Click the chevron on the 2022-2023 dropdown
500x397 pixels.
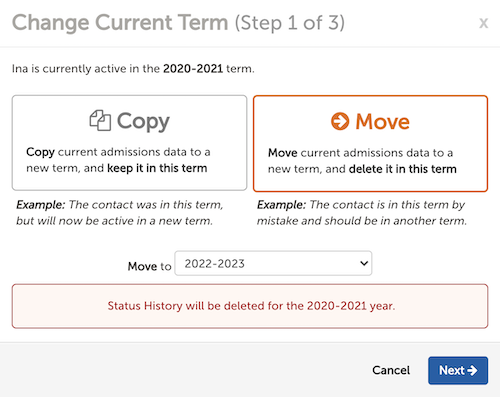click(x=364, y=263)
